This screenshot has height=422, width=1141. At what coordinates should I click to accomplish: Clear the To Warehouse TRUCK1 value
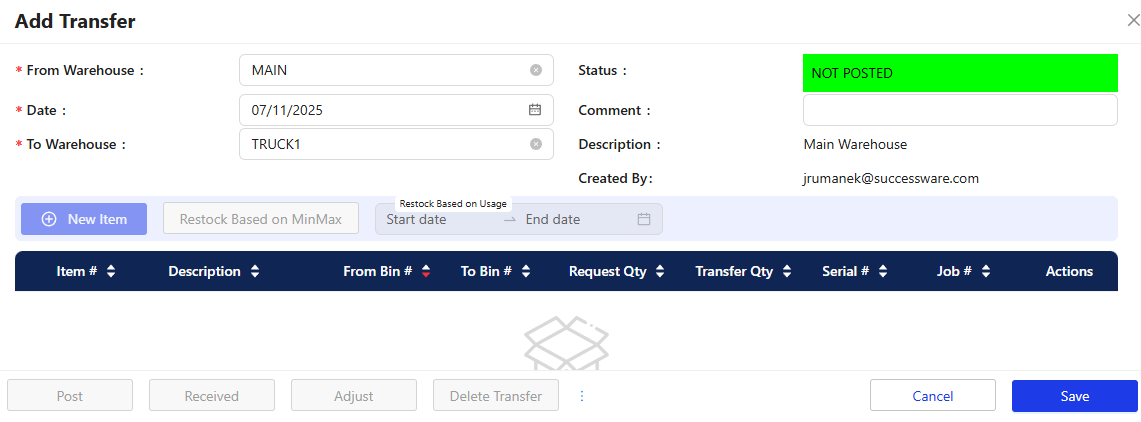point(535,144)
